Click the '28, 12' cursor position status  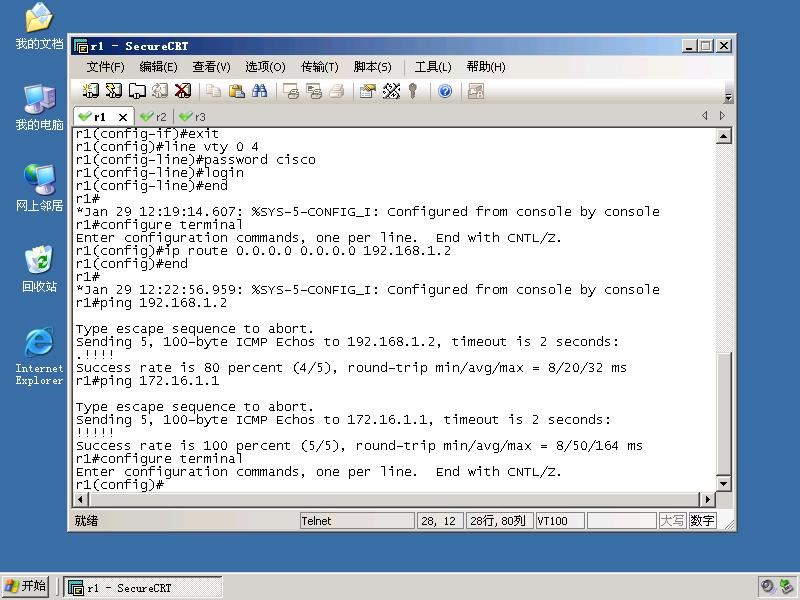(x=440, y=521)
